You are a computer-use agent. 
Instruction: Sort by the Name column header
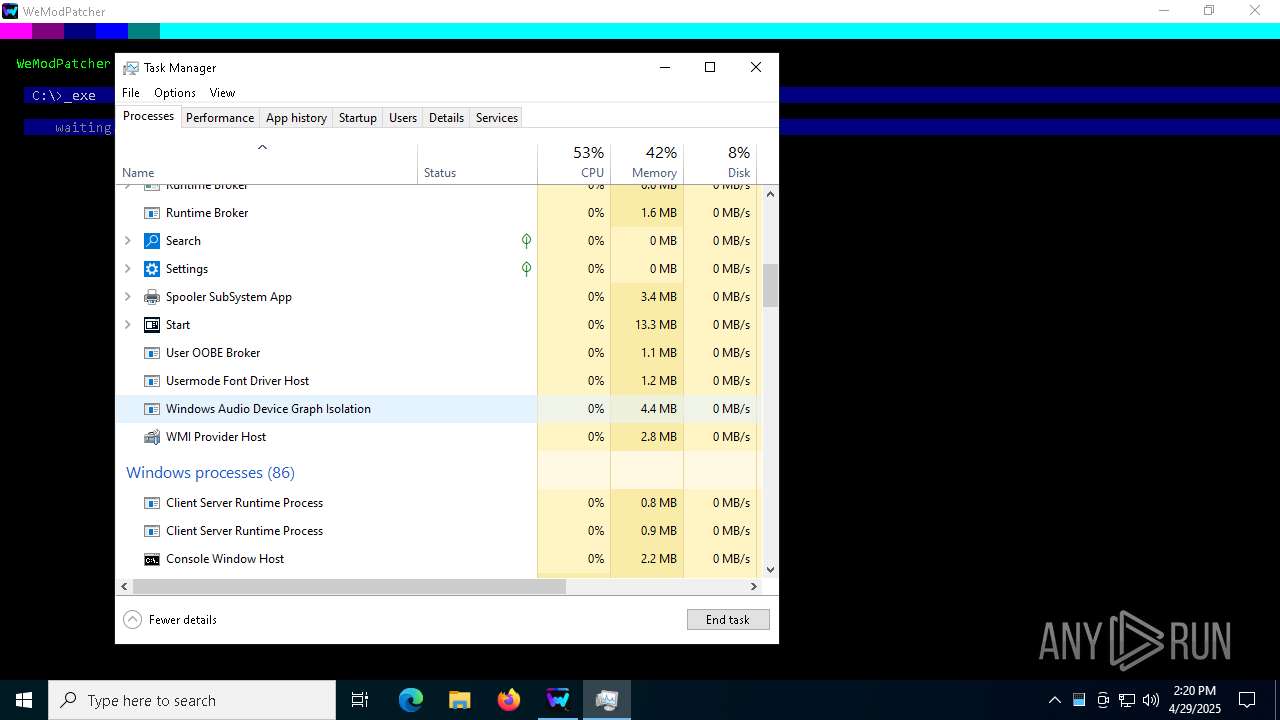coord(267,164)
